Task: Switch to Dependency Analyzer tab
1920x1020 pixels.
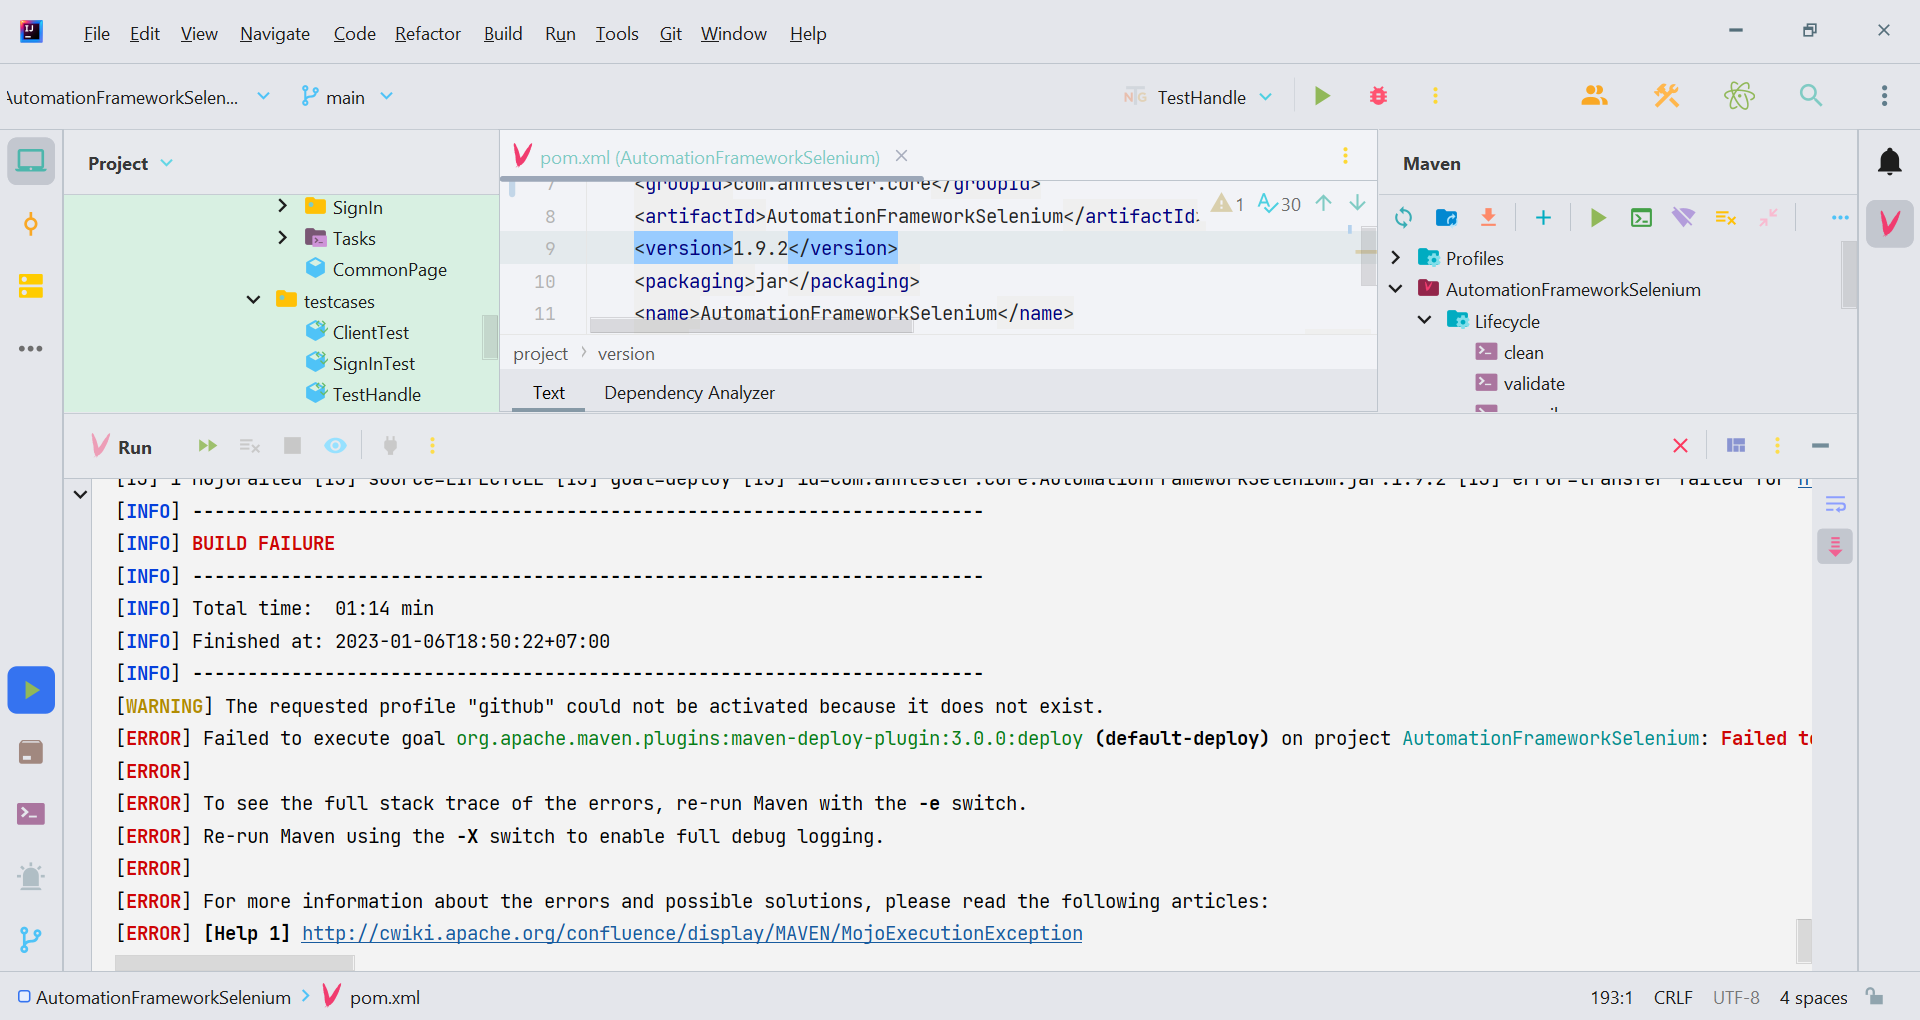Action: pyautogui.click(x=689, y=393)
